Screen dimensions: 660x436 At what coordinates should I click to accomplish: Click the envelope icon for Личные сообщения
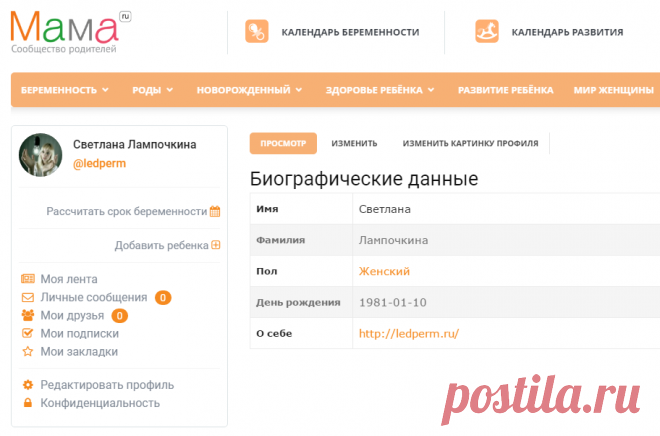coord(28,298)
